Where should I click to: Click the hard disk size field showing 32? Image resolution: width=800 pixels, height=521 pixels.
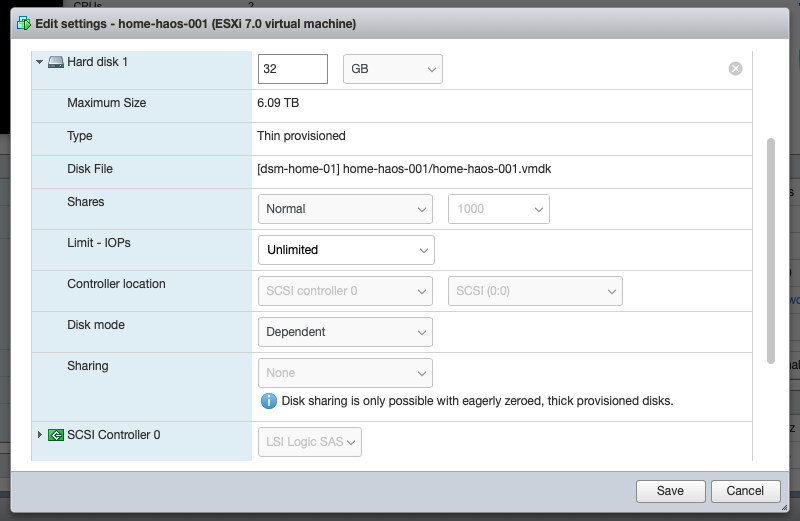click(292, 69)
